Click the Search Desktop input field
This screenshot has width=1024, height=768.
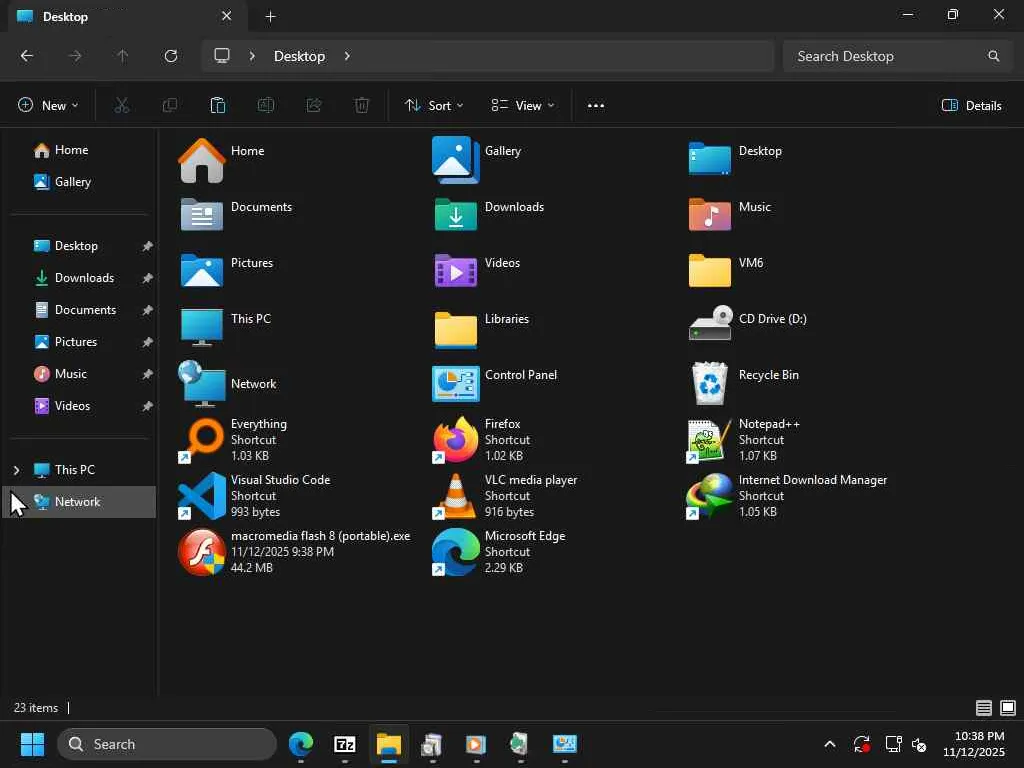point(898,56)
